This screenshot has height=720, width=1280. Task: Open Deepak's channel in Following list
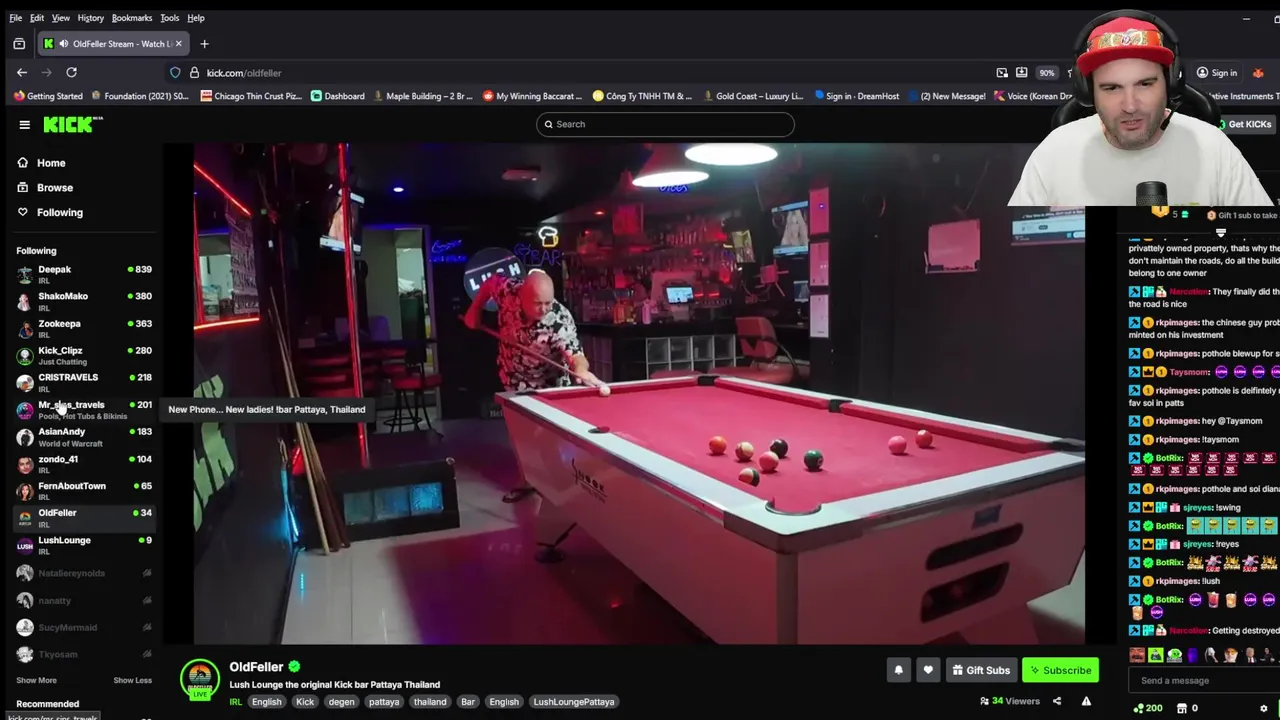(x=84, y=274)
